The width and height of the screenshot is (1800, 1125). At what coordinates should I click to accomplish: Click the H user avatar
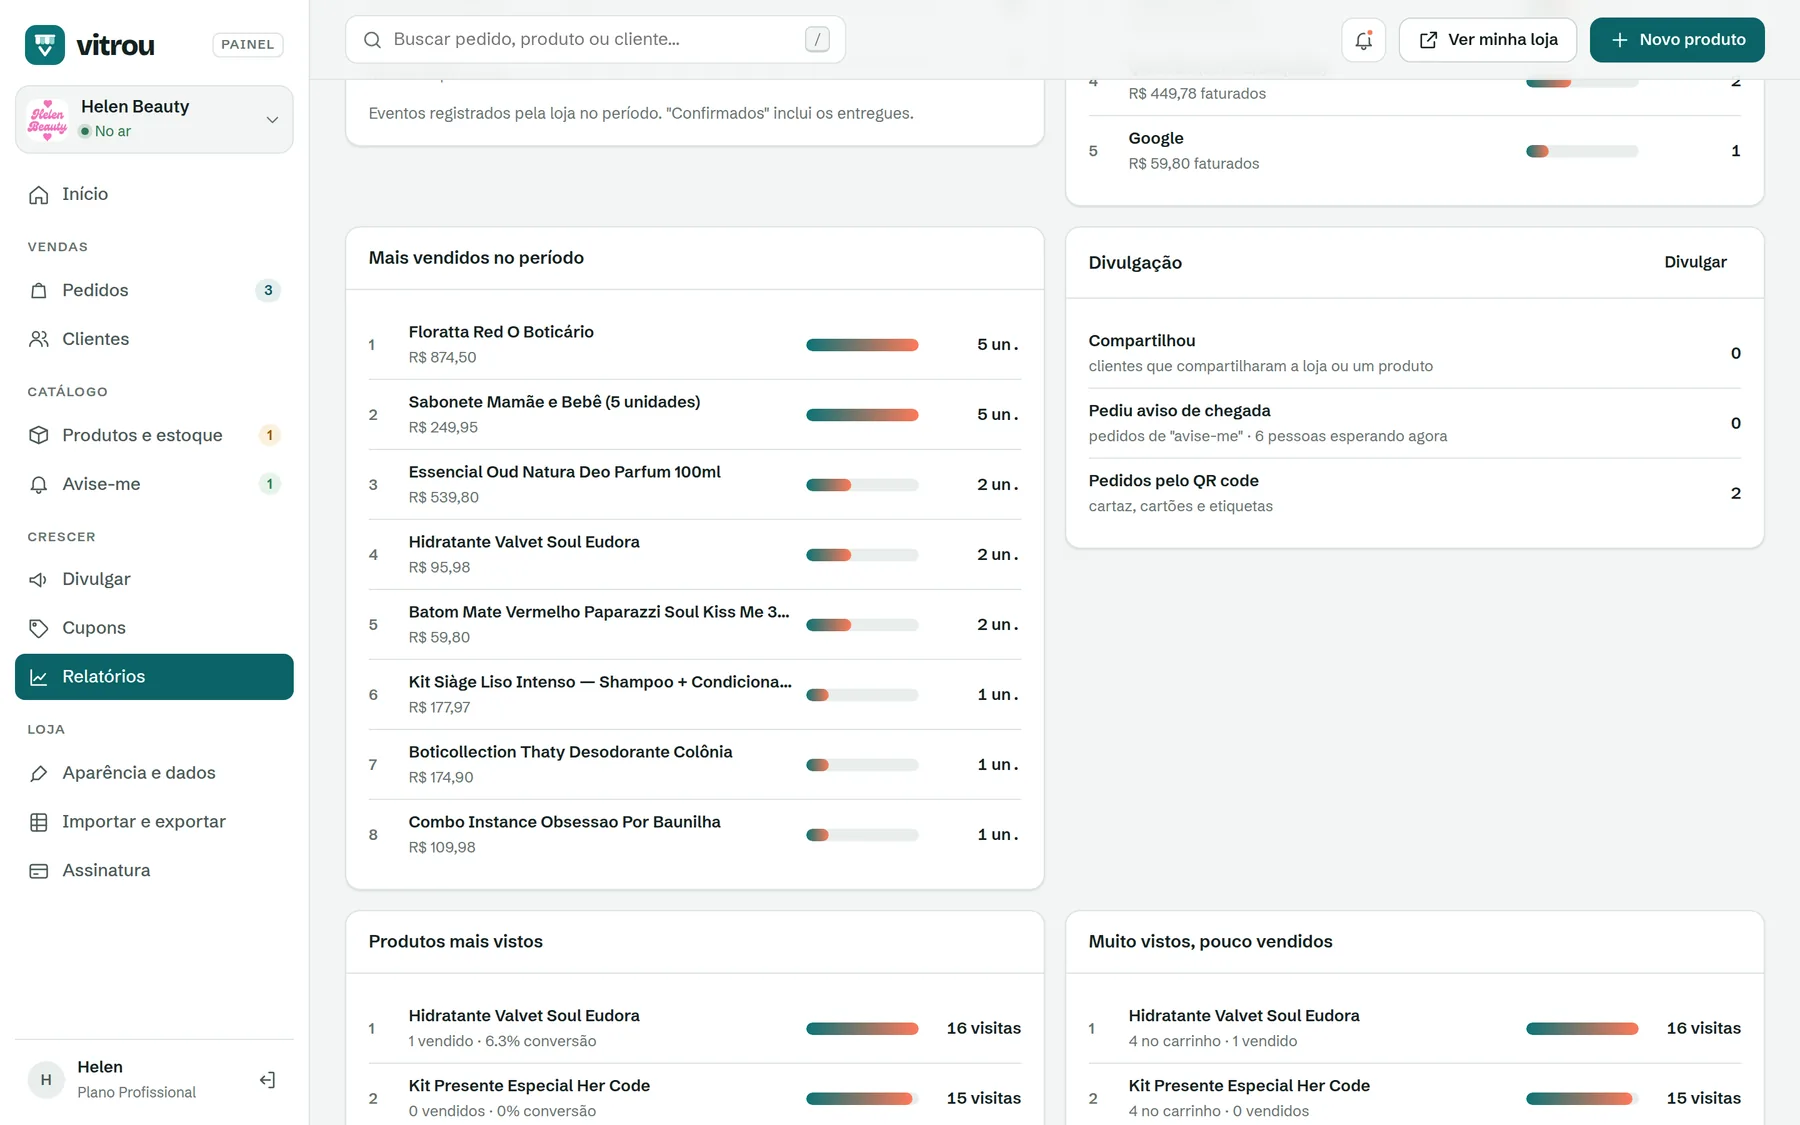click(46, 1080)
